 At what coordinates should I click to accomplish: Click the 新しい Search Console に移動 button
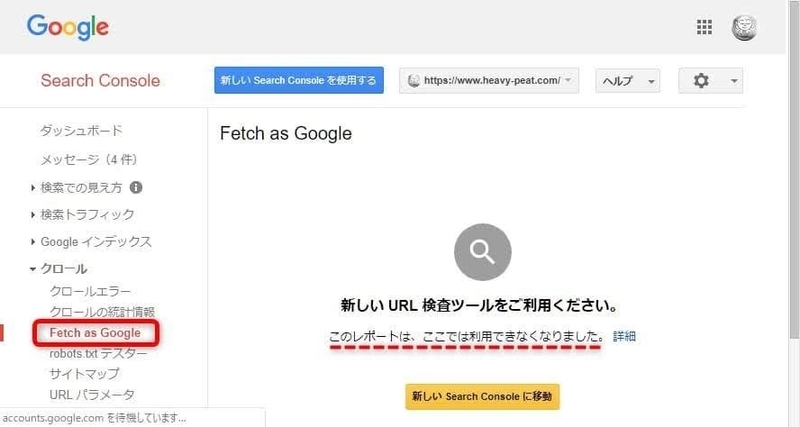[482, 396]
